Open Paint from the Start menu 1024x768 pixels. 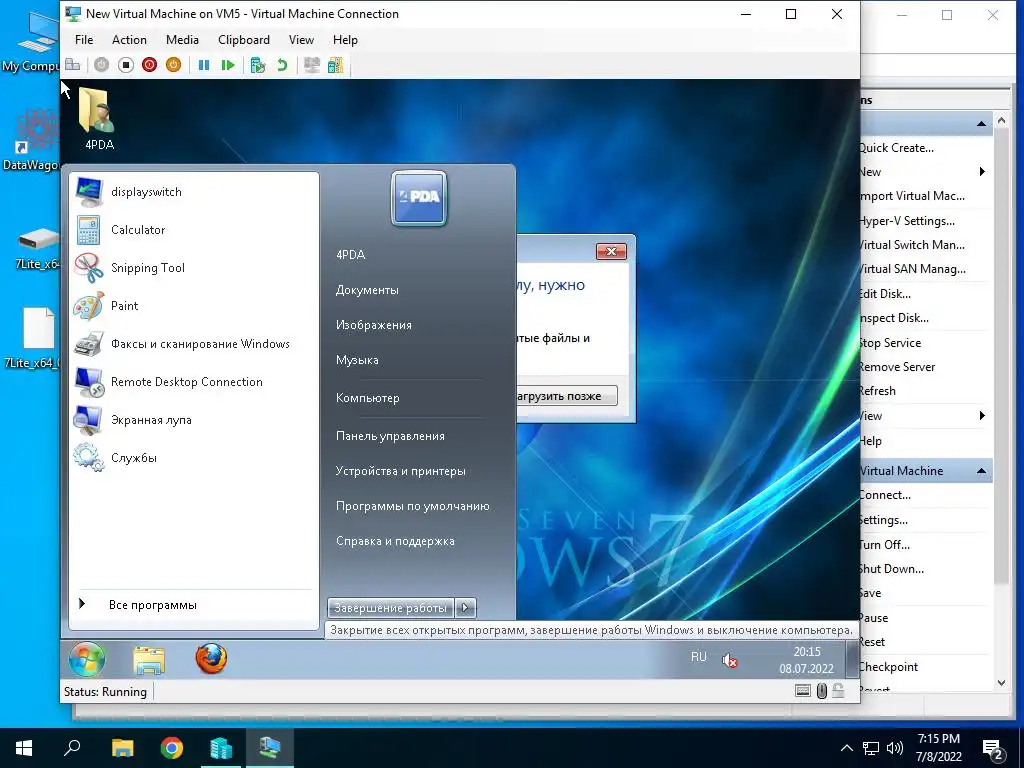coord(195,306)
